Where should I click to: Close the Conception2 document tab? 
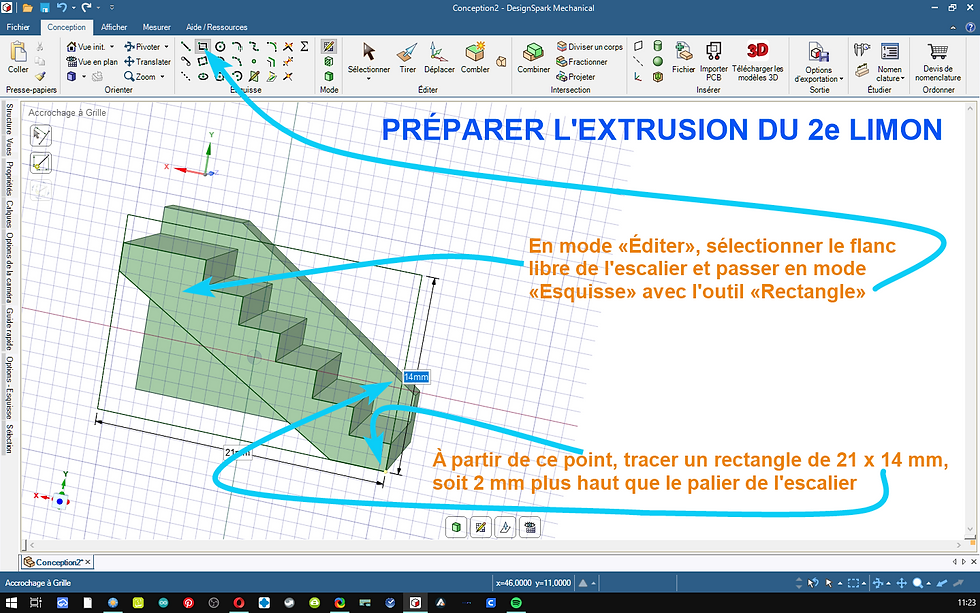click(x=88, y=562)
